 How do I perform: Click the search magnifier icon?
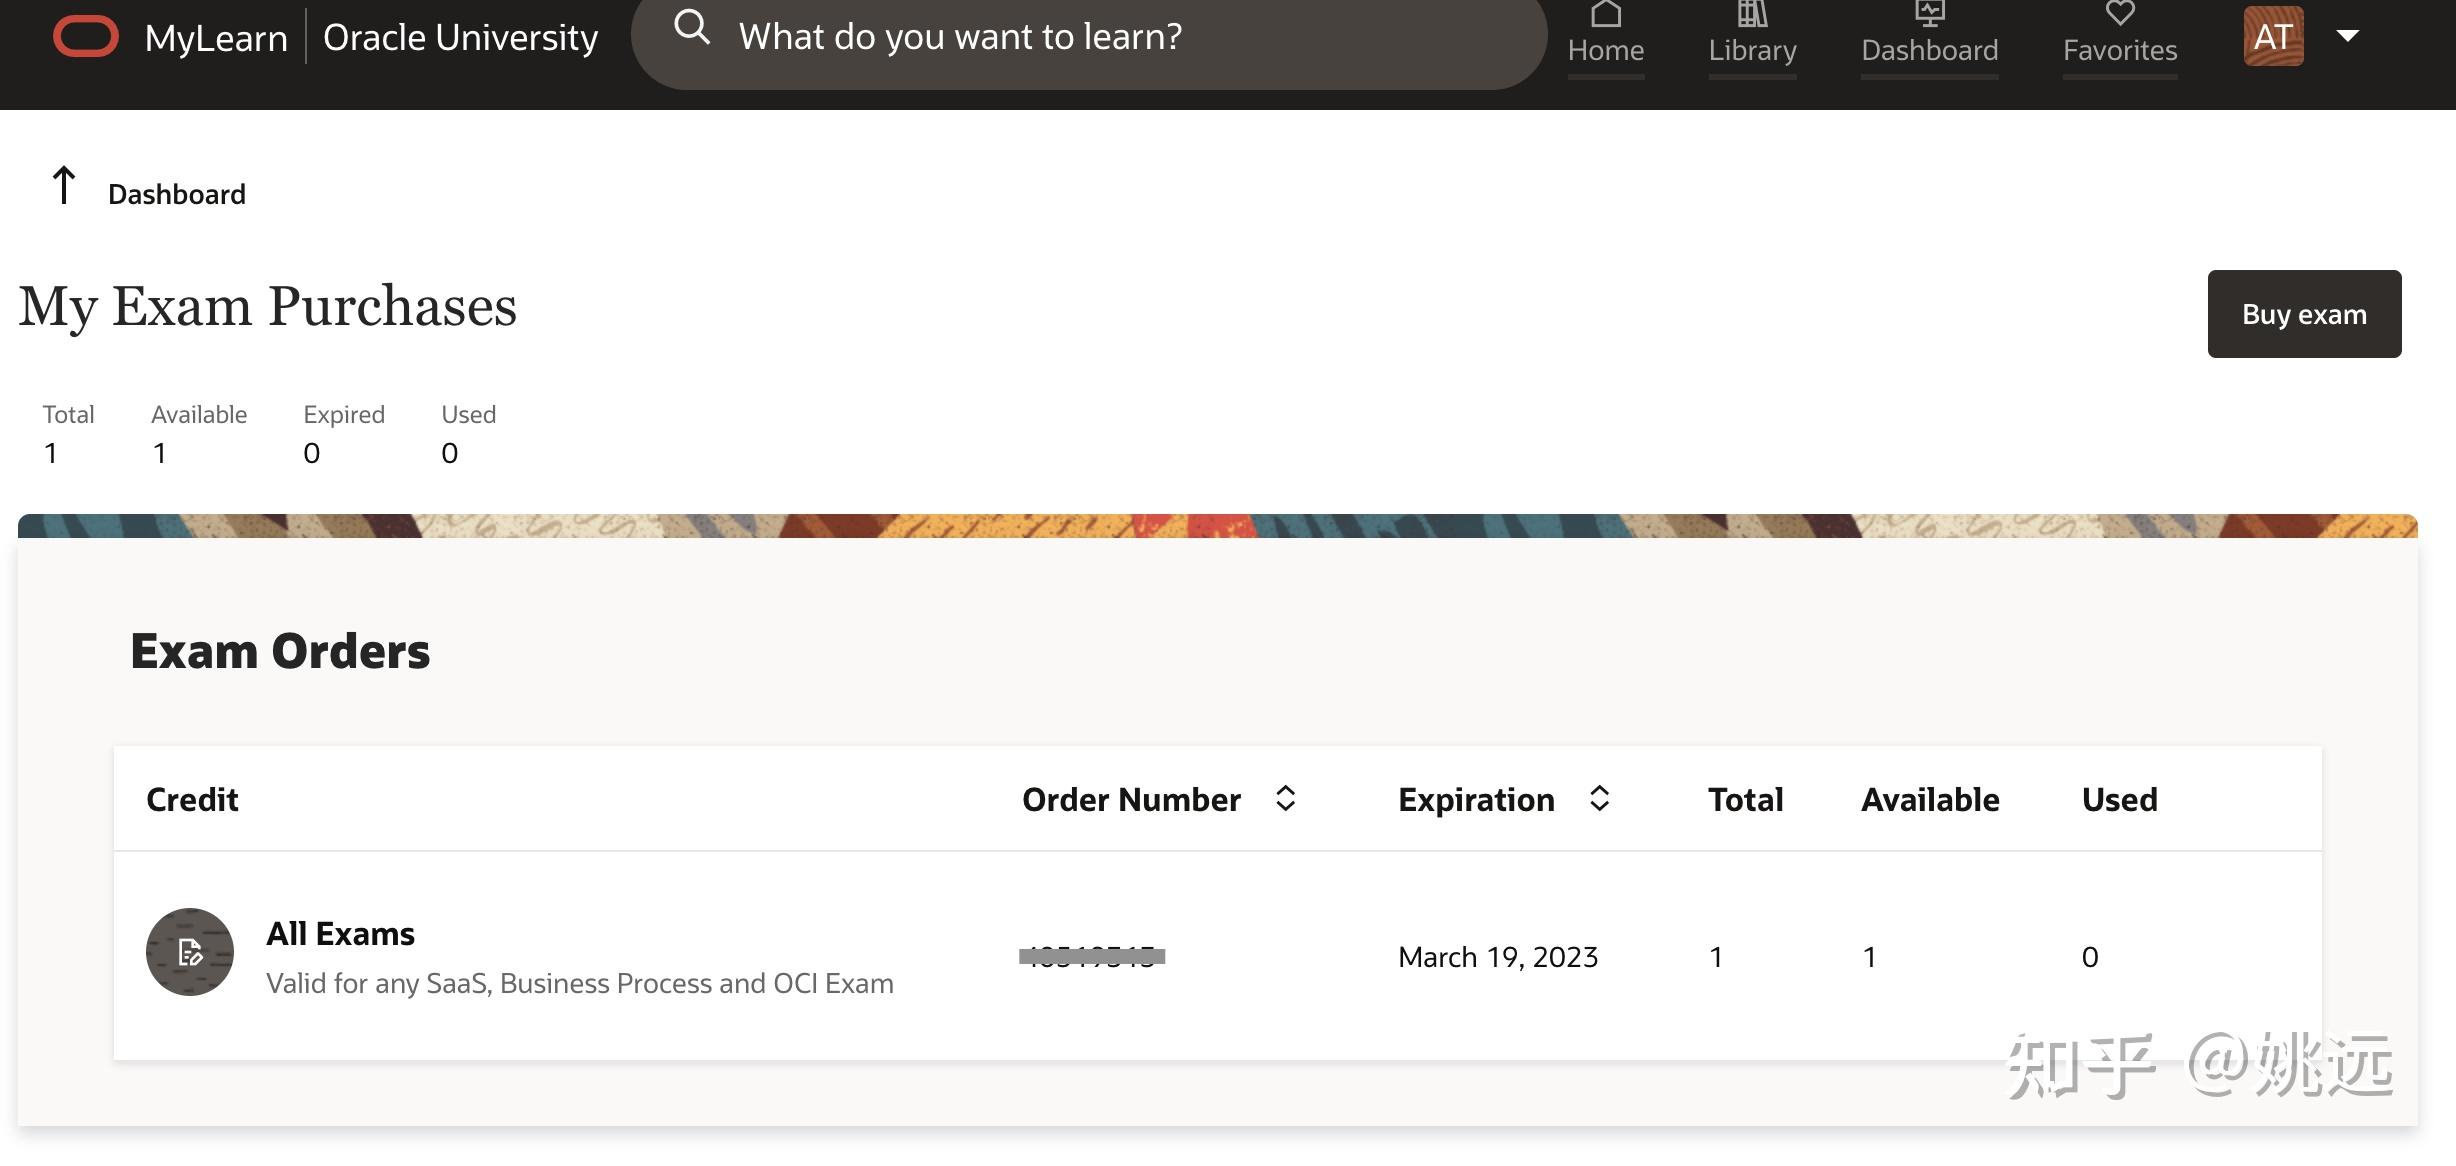click(x=691, y=28)
